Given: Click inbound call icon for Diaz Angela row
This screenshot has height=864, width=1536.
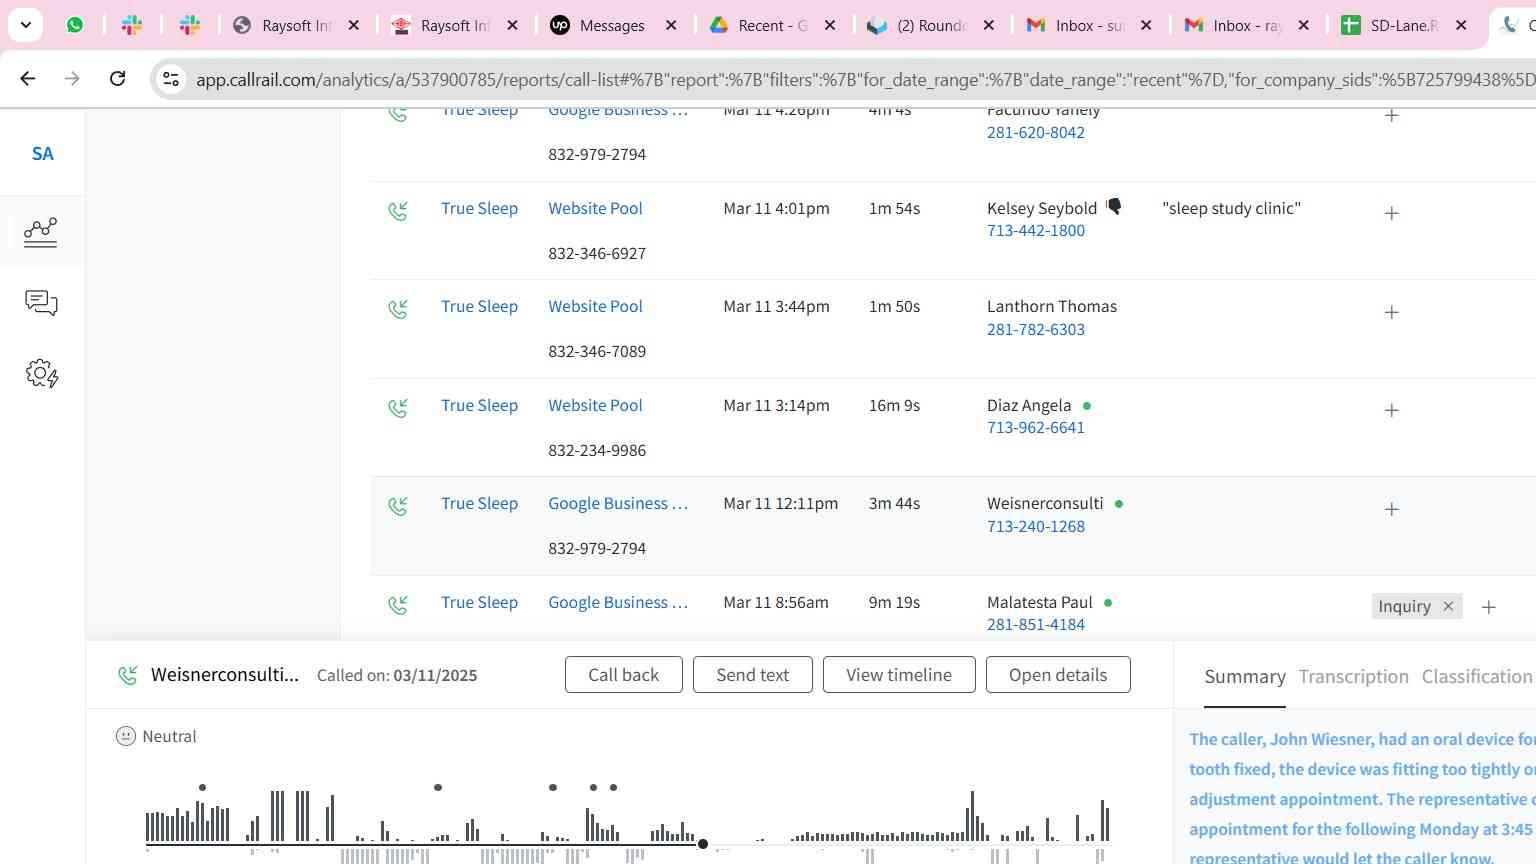Looking at the screenshot, I should pos(398,408).
